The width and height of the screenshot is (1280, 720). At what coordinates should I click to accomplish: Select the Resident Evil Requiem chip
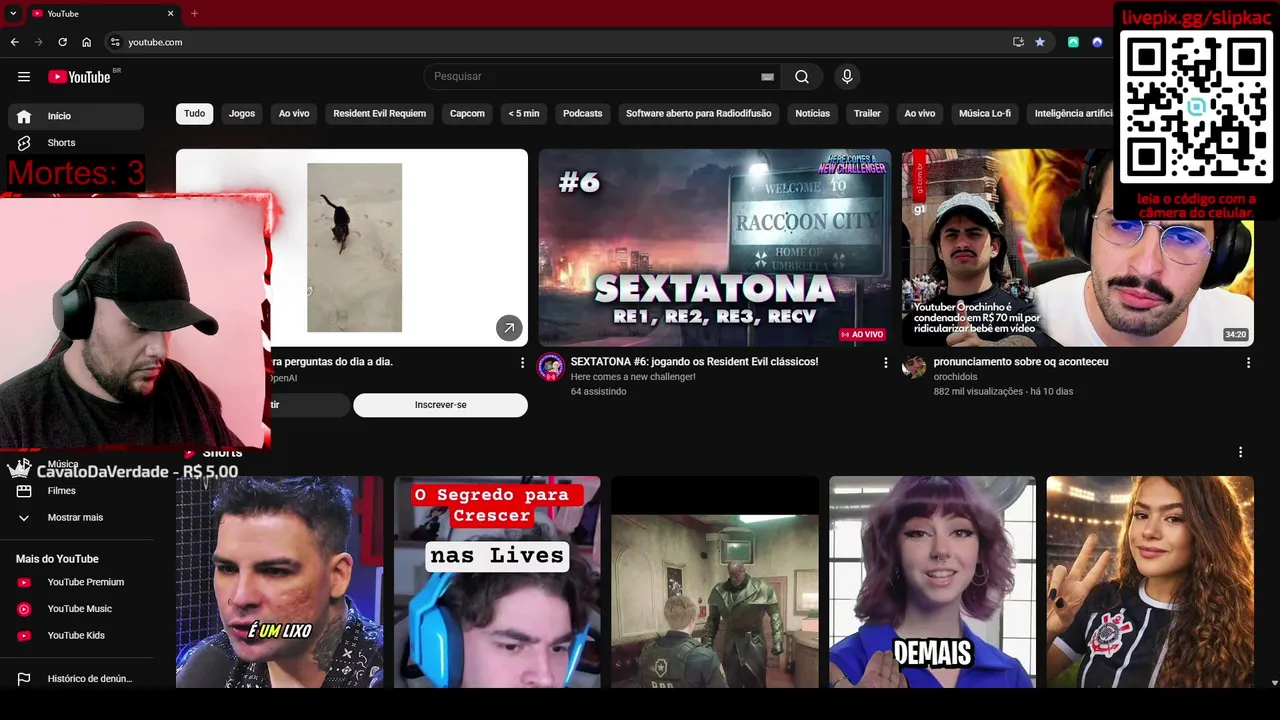click(x=380, y=114)
